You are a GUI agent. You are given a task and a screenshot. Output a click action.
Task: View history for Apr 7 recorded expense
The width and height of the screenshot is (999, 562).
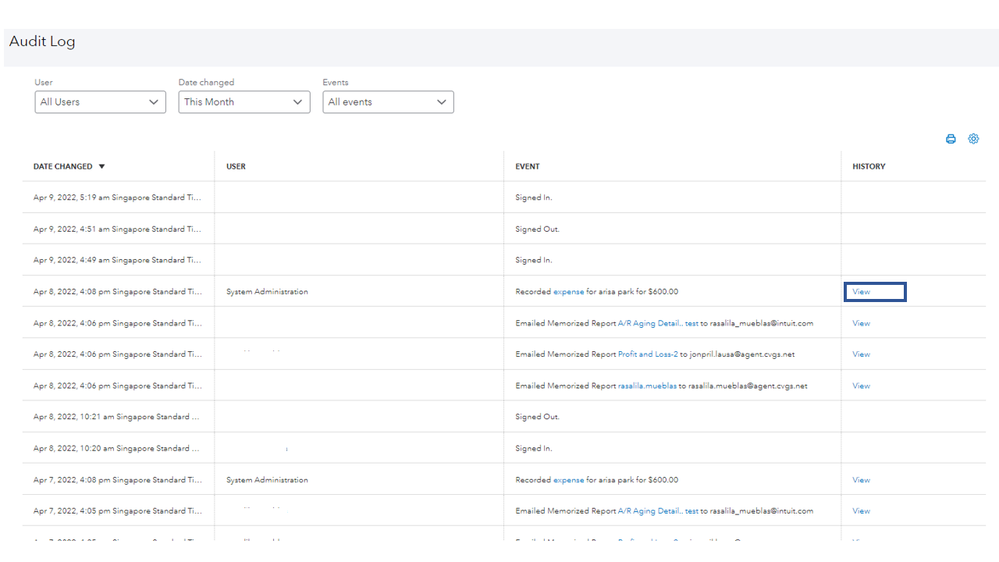point(861,480)
